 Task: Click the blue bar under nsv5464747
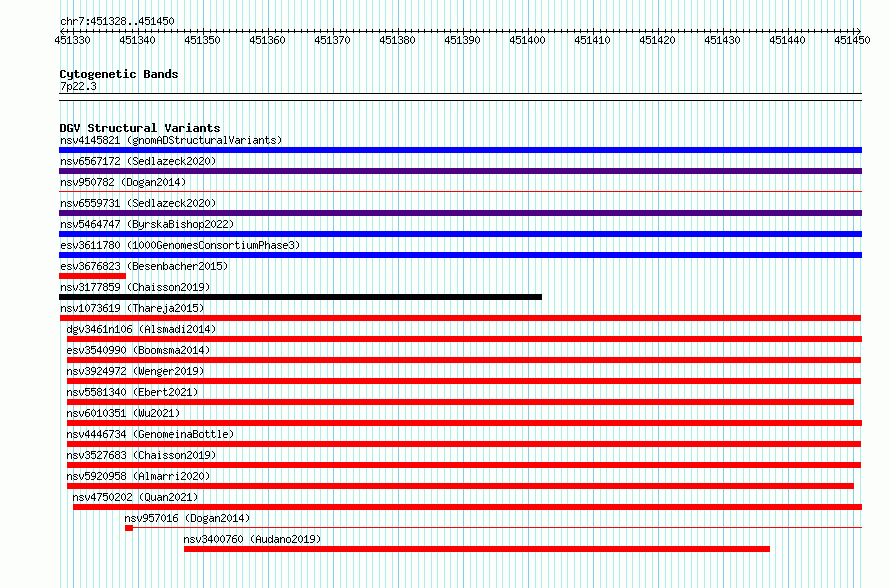click(x=460, y=234)
